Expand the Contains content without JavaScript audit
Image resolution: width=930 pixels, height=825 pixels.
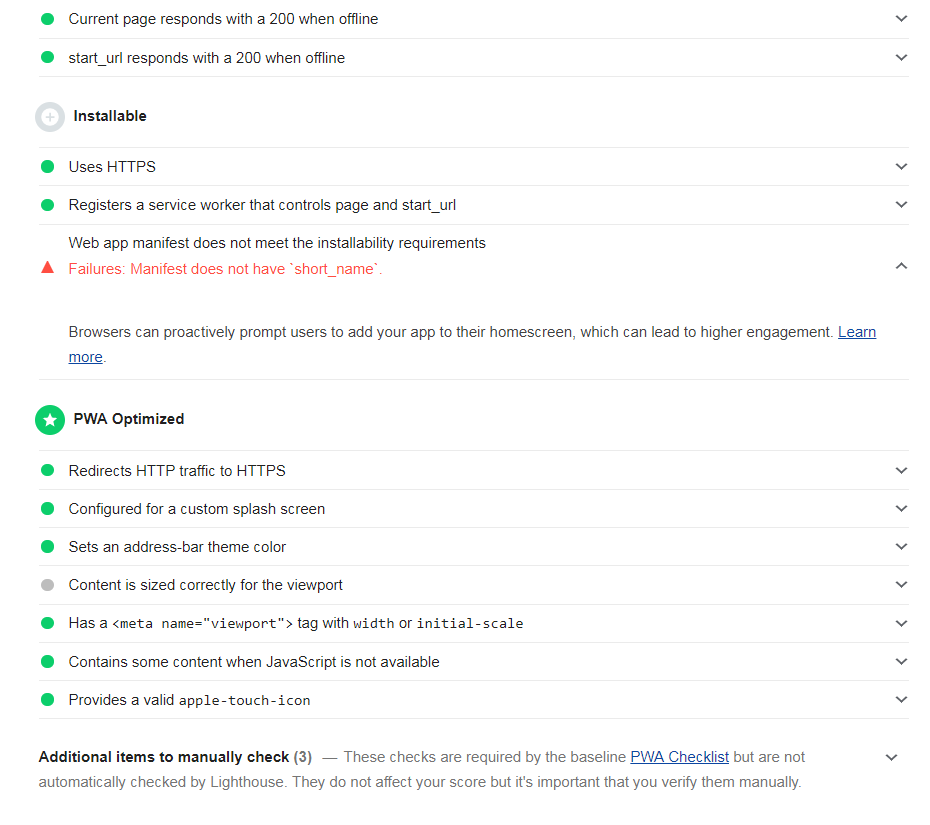click(901, 661)
